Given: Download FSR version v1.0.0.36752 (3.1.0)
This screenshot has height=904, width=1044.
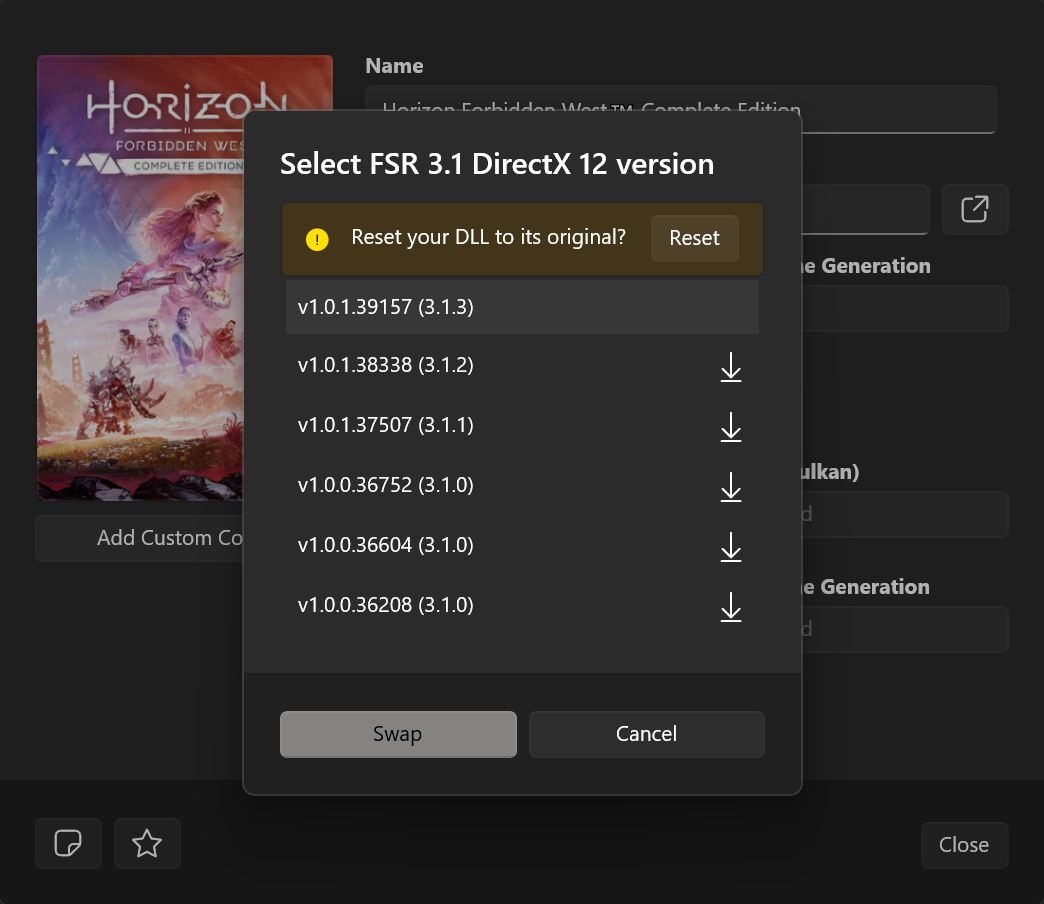Looking at the screenshot, I should coord(730,487).
